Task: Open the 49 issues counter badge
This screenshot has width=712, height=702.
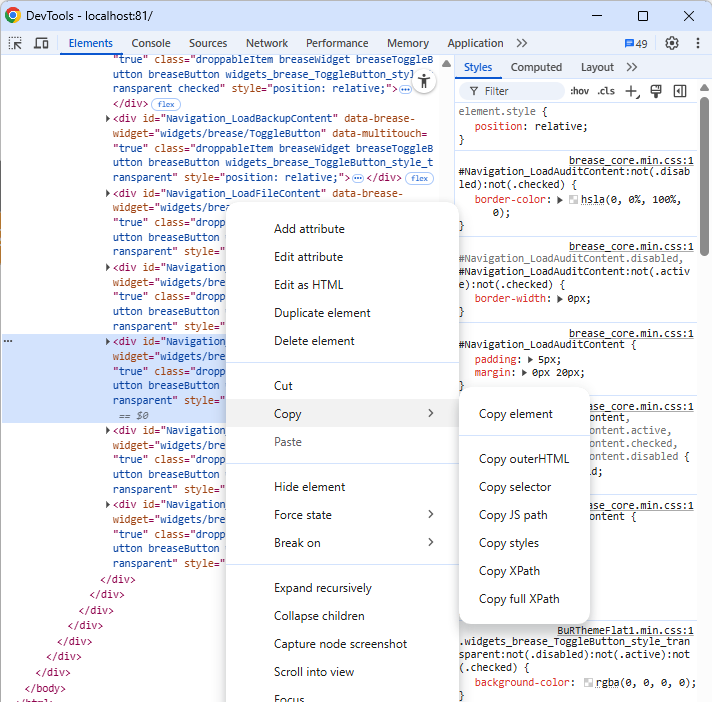Action: tap(636, 43)
